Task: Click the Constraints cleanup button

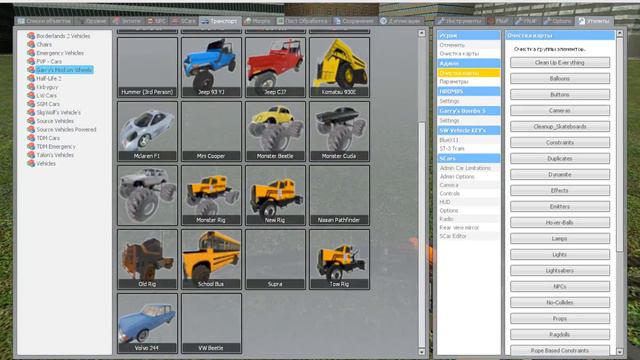Action: (x=560, y=142)
